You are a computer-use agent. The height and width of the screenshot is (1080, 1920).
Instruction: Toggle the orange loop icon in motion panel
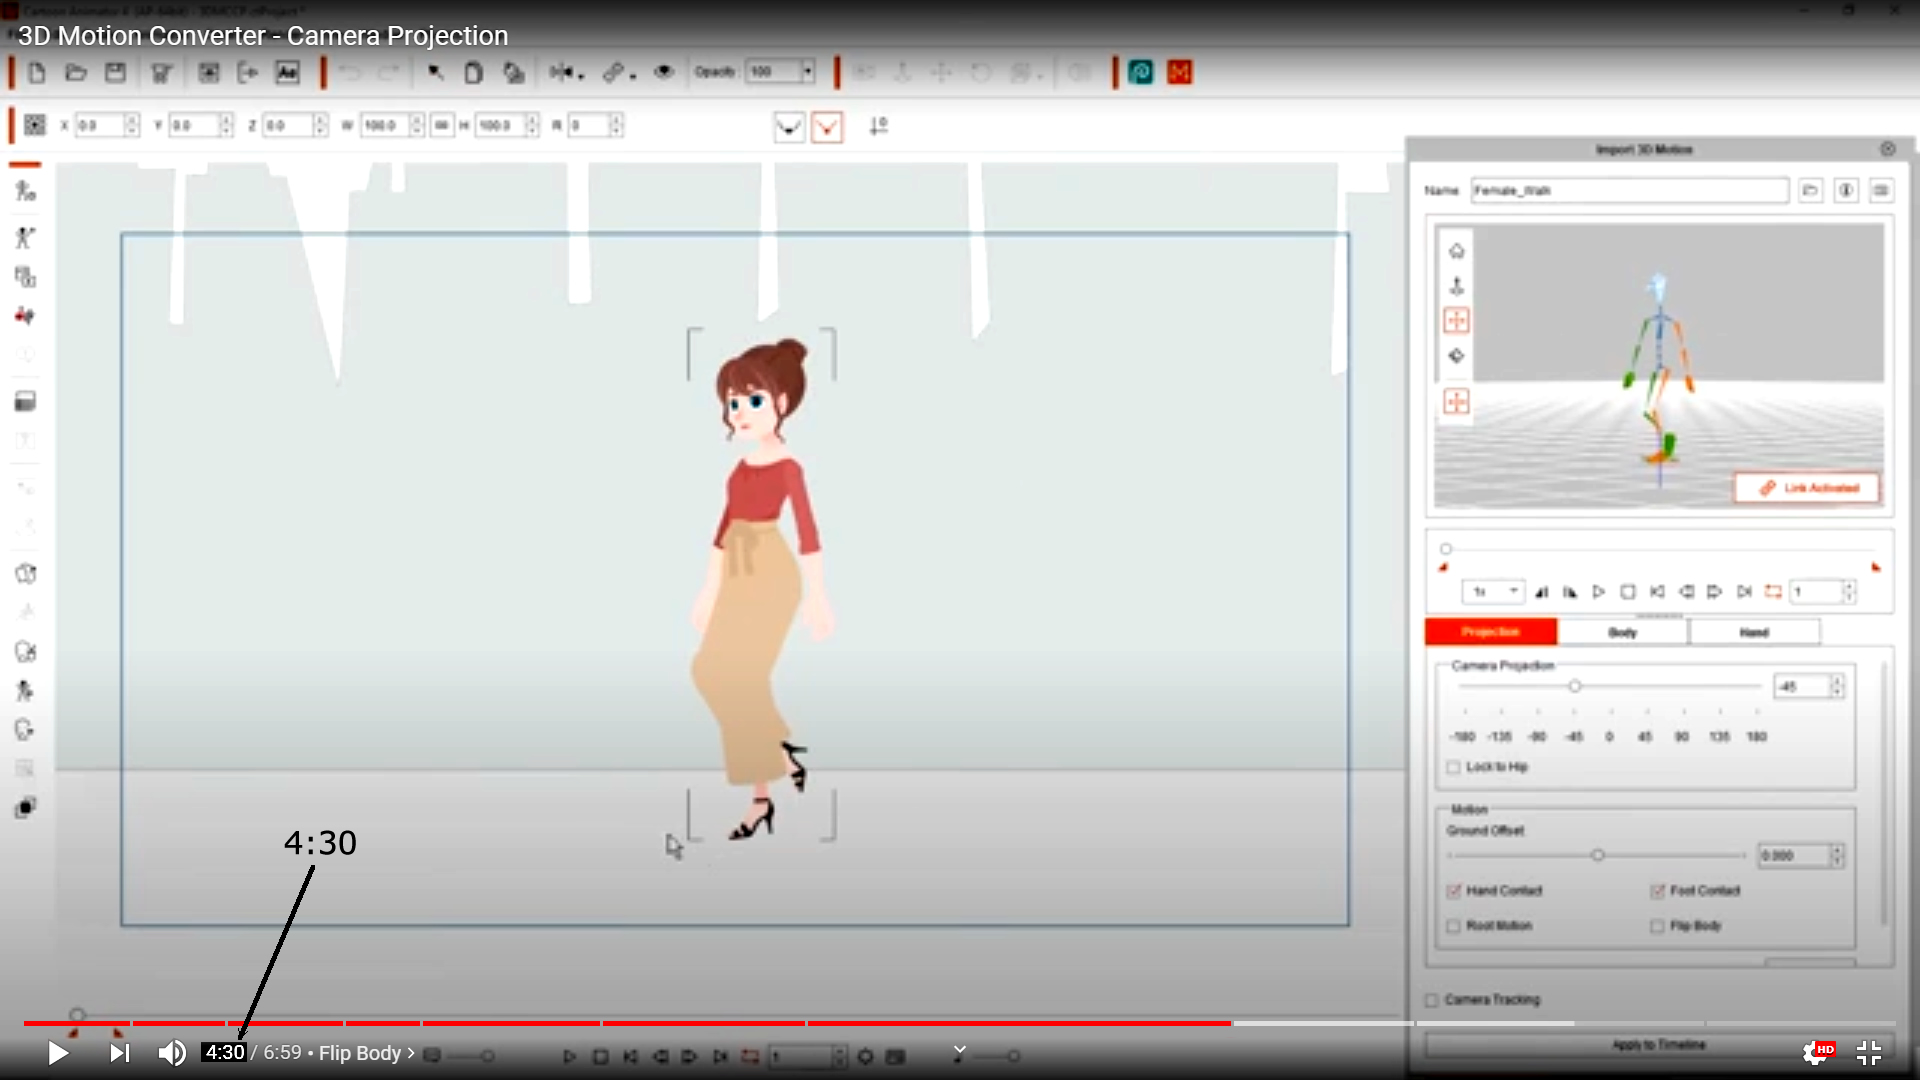tap(1773, 592)
